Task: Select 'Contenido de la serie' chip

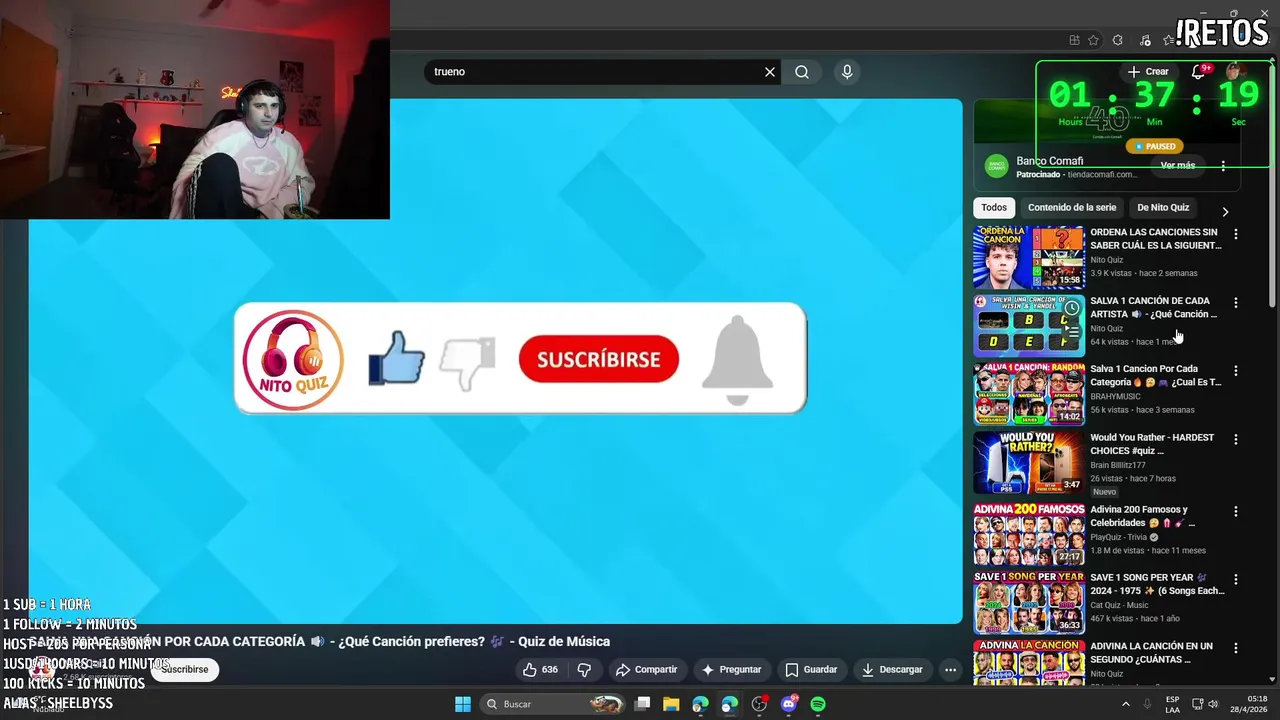Action: pos(1072,208)
